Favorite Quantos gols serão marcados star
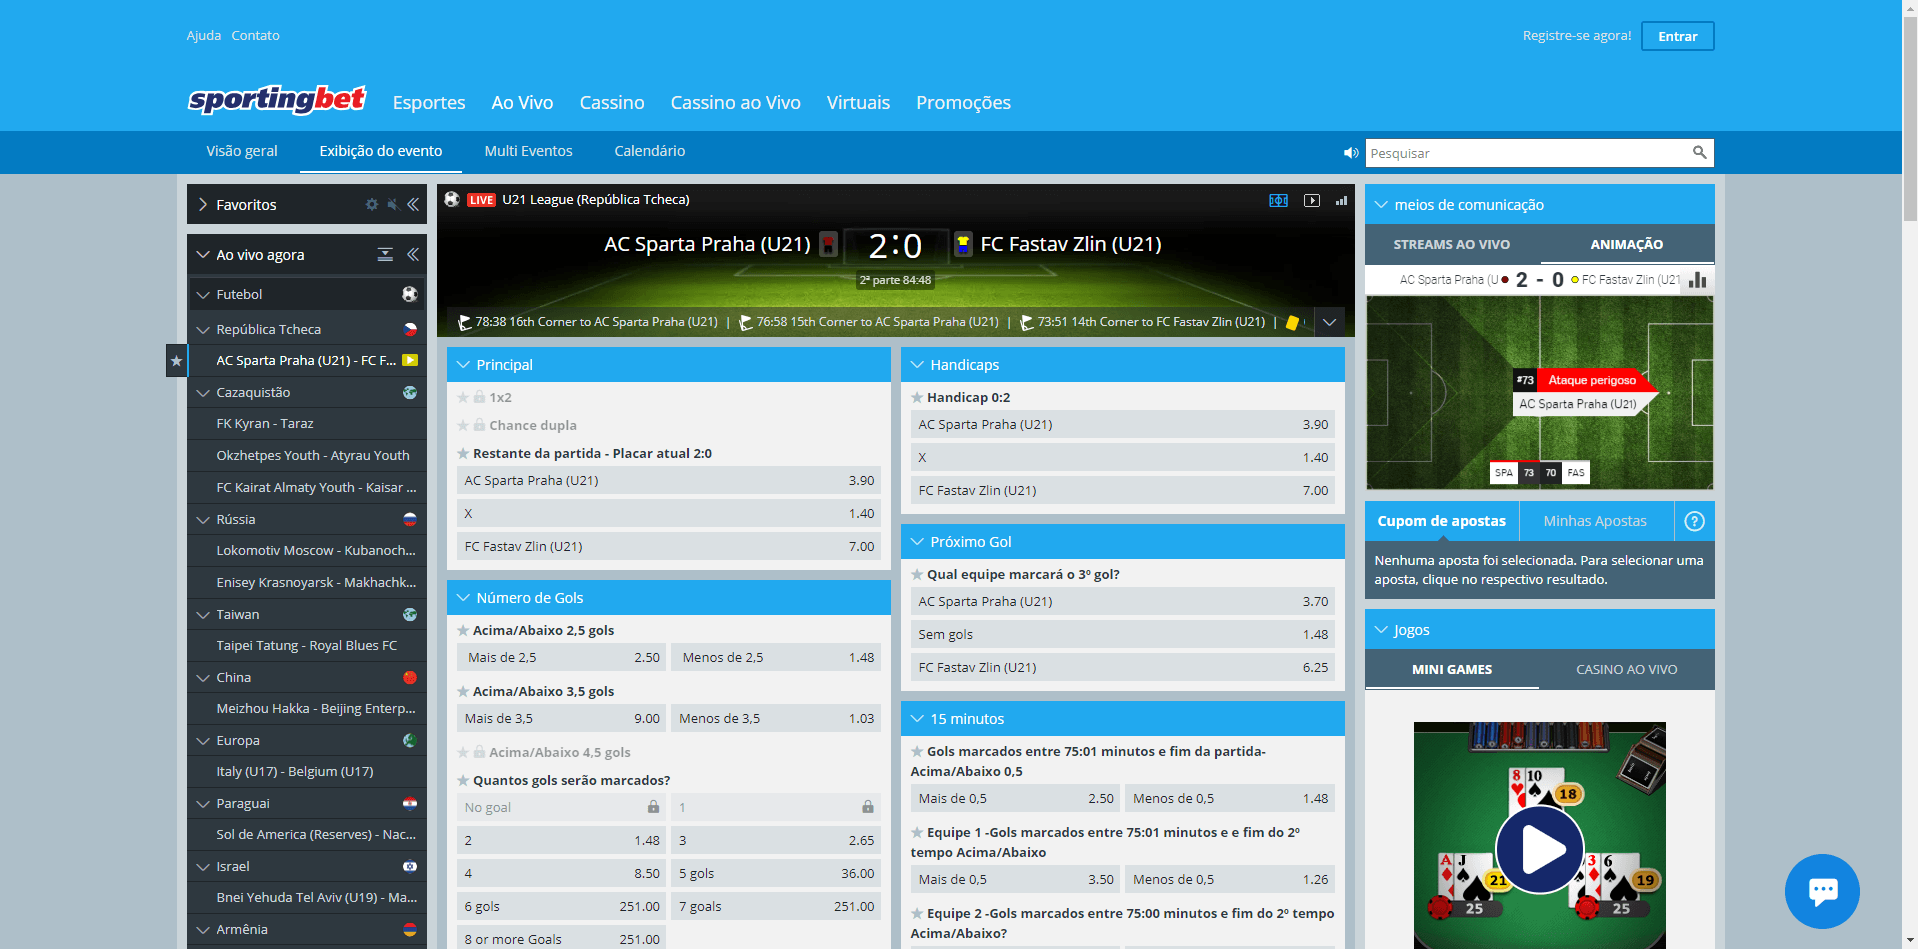 pyautogui.click(x=463, y=780)
